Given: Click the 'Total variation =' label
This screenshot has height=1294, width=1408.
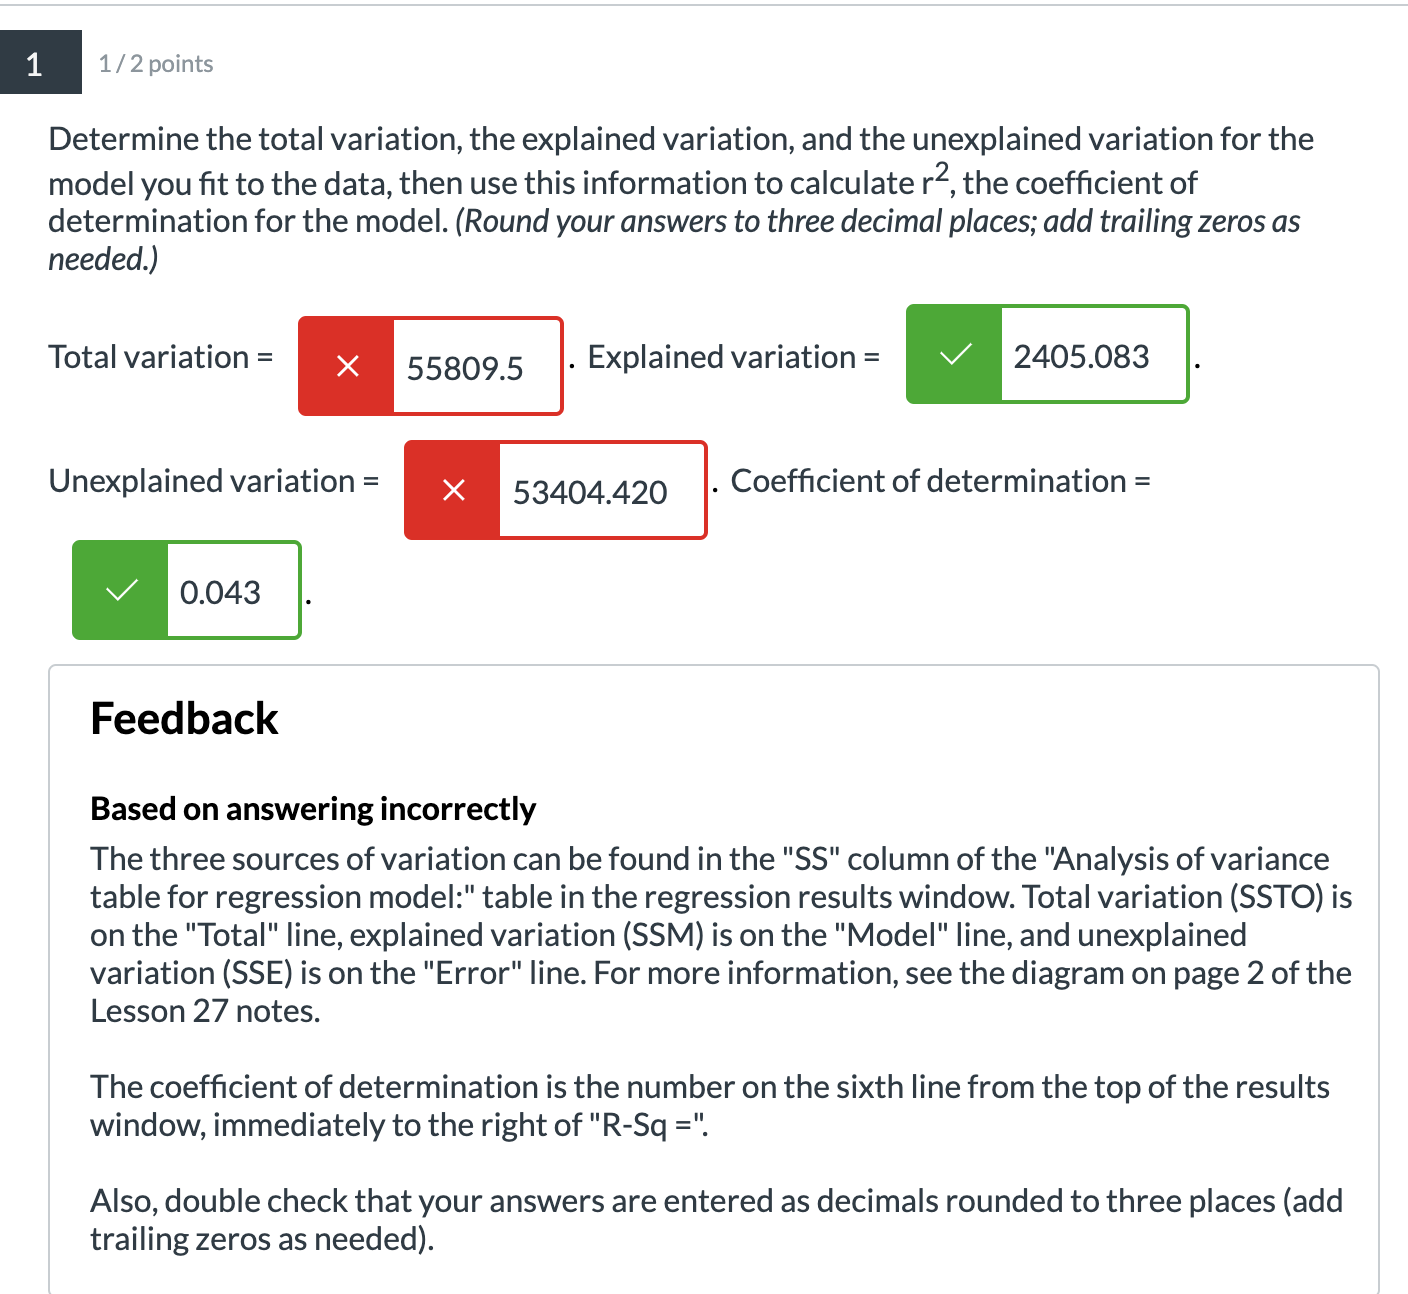Looking at the screenshot, I should [x=161, y=357].
